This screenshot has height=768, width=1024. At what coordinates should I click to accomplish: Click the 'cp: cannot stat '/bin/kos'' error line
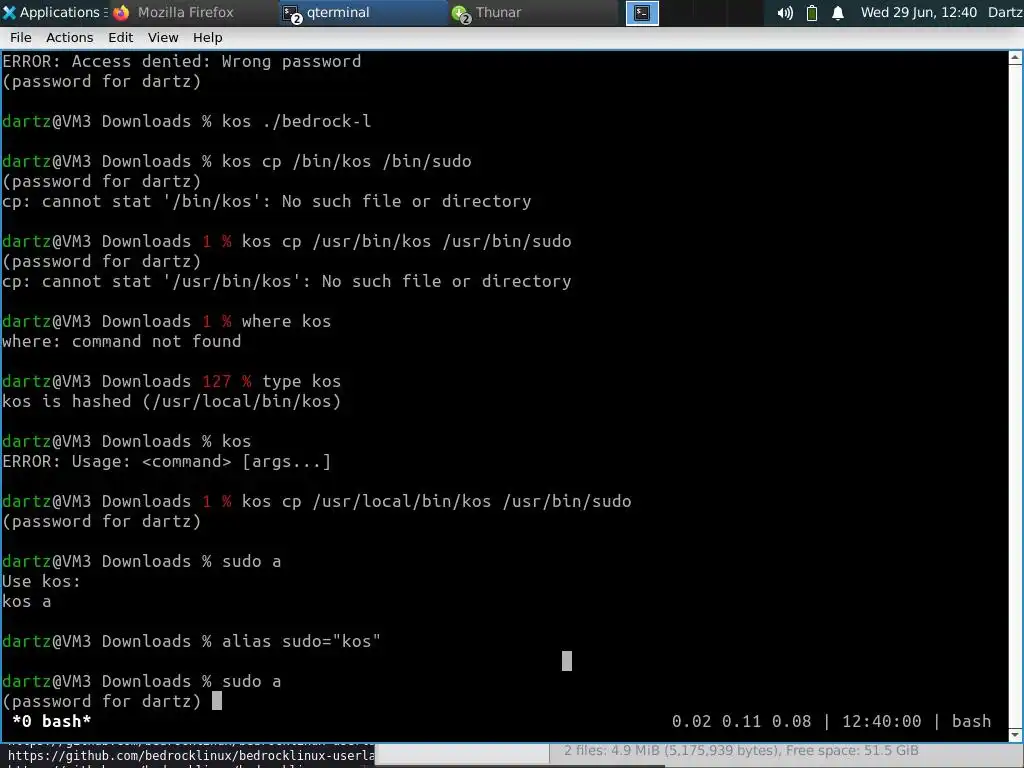267,201
